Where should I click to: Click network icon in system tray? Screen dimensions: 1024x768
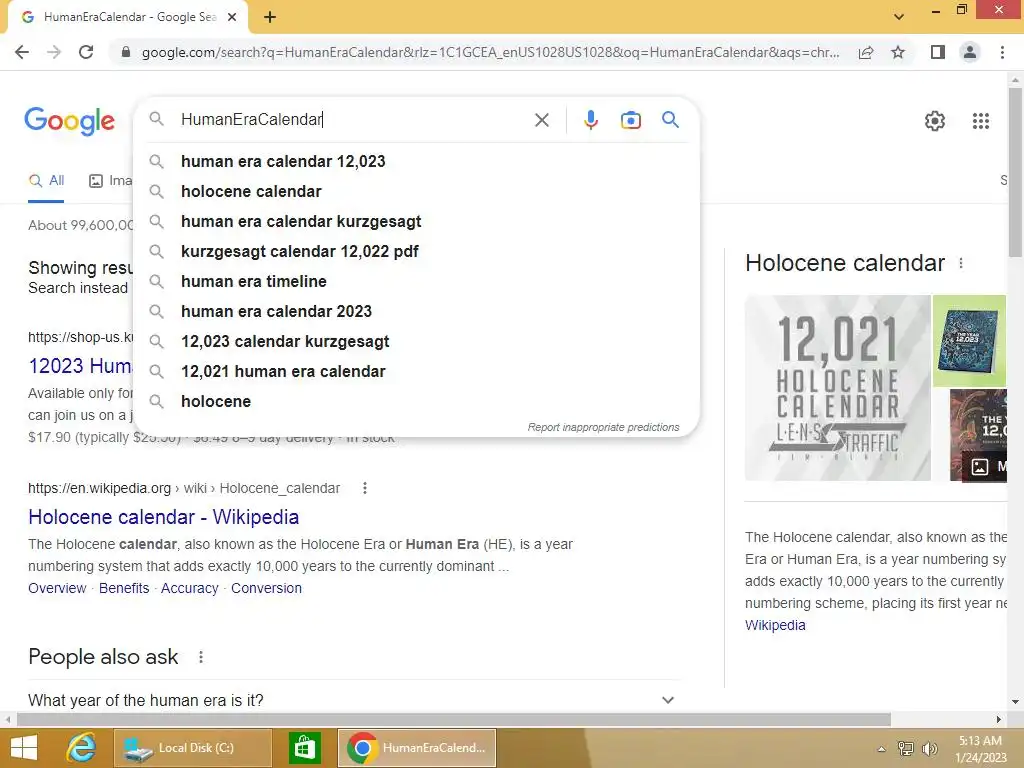coord(905,749)
